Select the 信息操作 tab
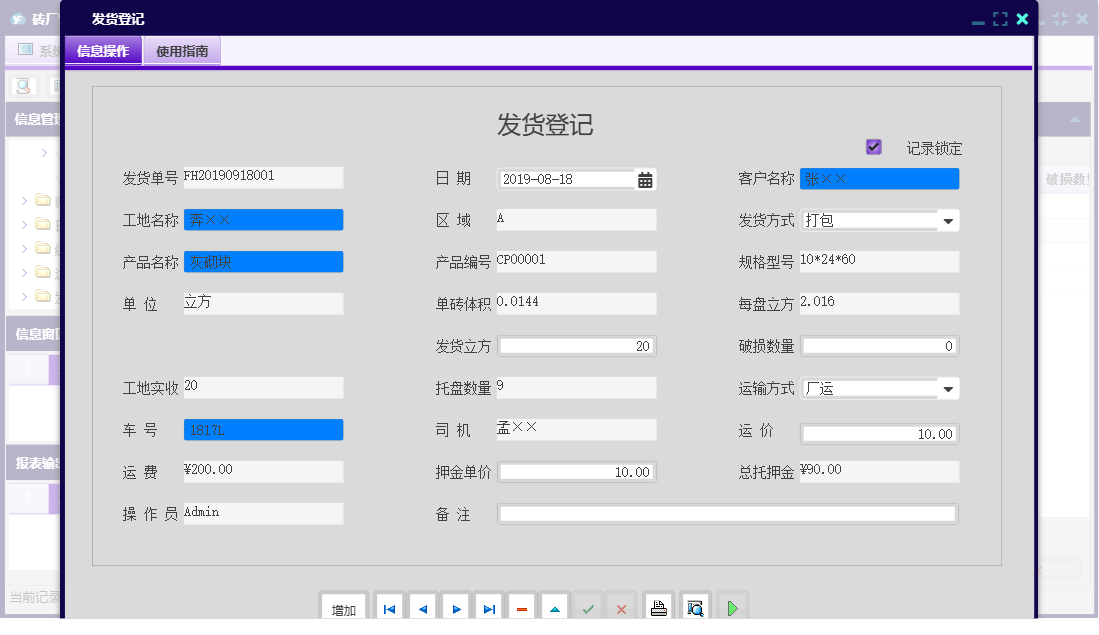 (x=103, y=50)
